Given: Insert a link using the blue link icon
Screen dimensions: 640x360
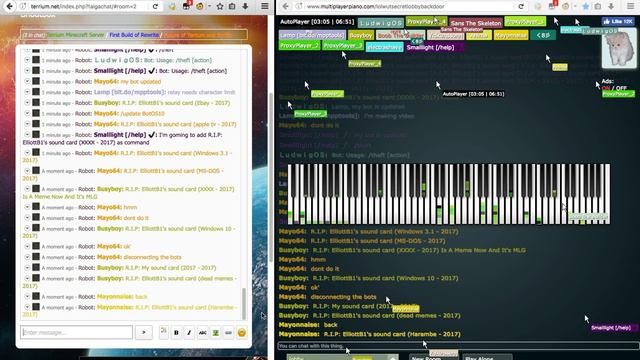Looking at the screenshot, I should click(228, 333).
